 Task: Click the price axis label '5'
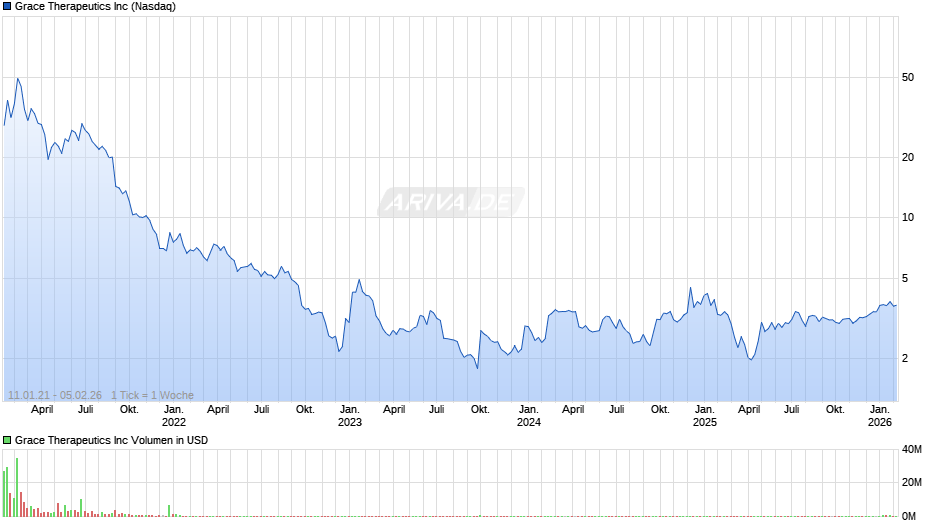(905, 278)
